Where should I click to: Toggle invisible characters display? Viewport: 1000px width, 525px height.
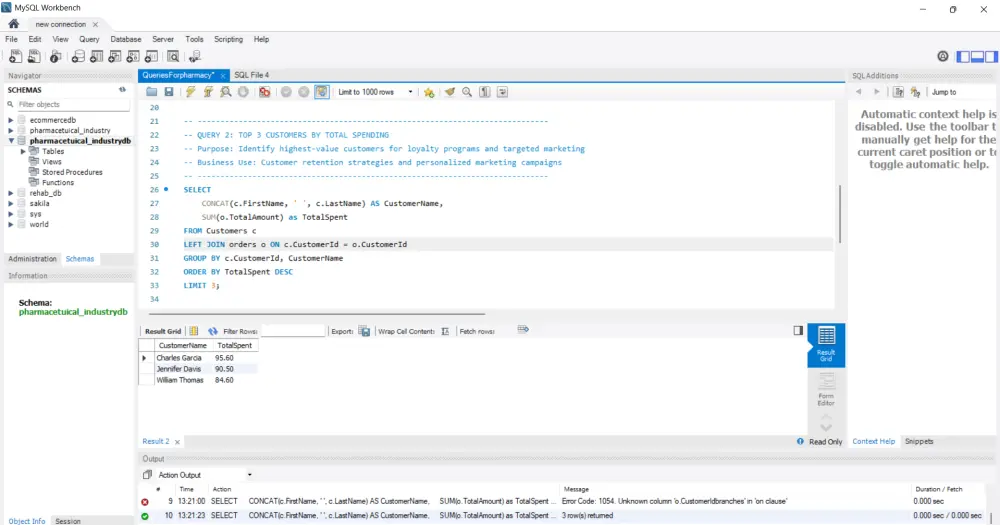[x=485, y=92]
